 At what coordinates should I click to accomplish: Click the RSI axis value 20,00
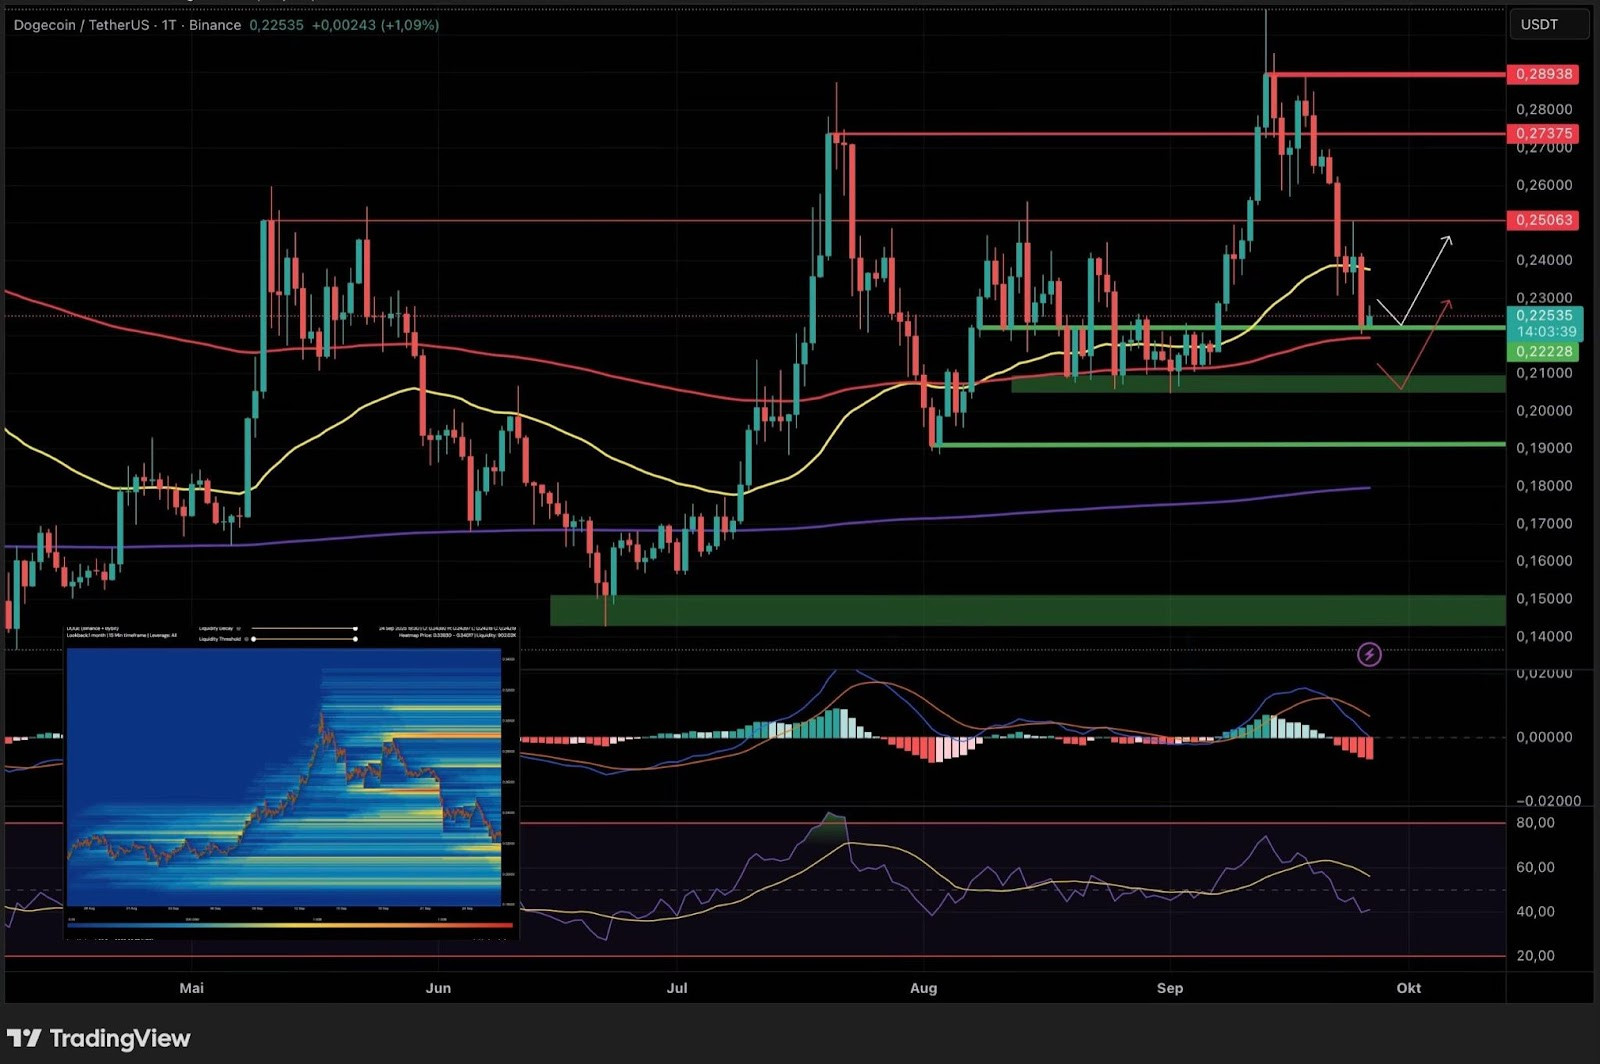click(x=1535, y=956)
